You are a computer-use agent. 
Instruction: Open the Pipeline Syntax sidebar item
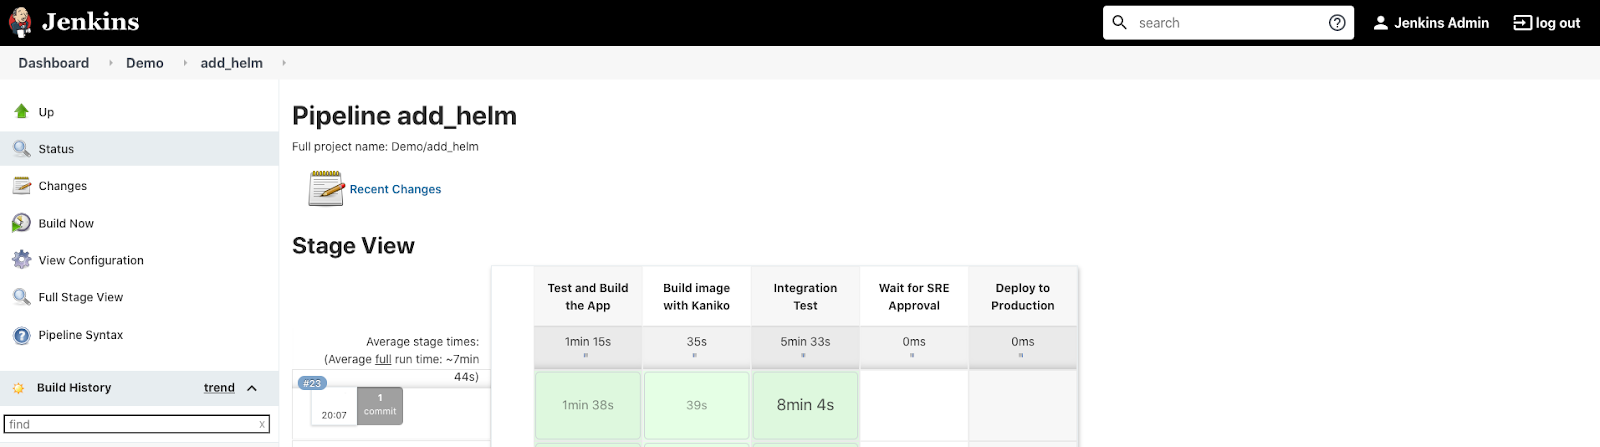coord(80,335)
